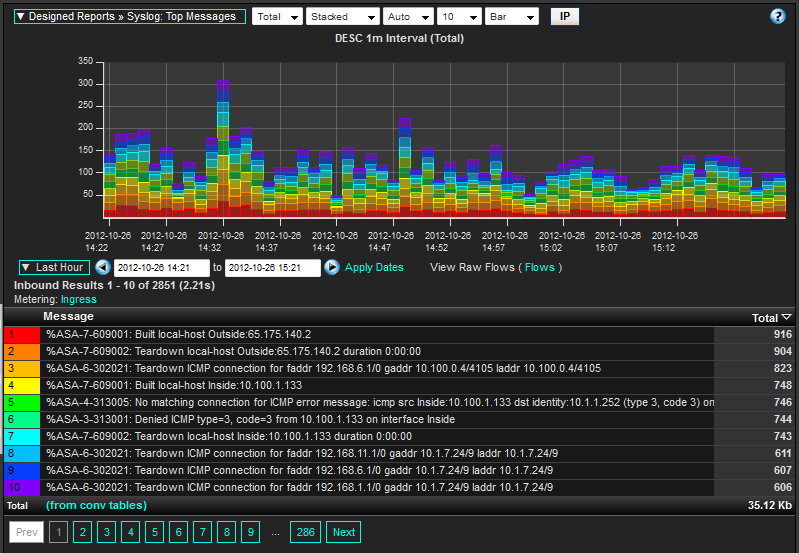Screen dimensions: 799x553
Task: Click the red color swatch for row 1
Action: [22, 334]
